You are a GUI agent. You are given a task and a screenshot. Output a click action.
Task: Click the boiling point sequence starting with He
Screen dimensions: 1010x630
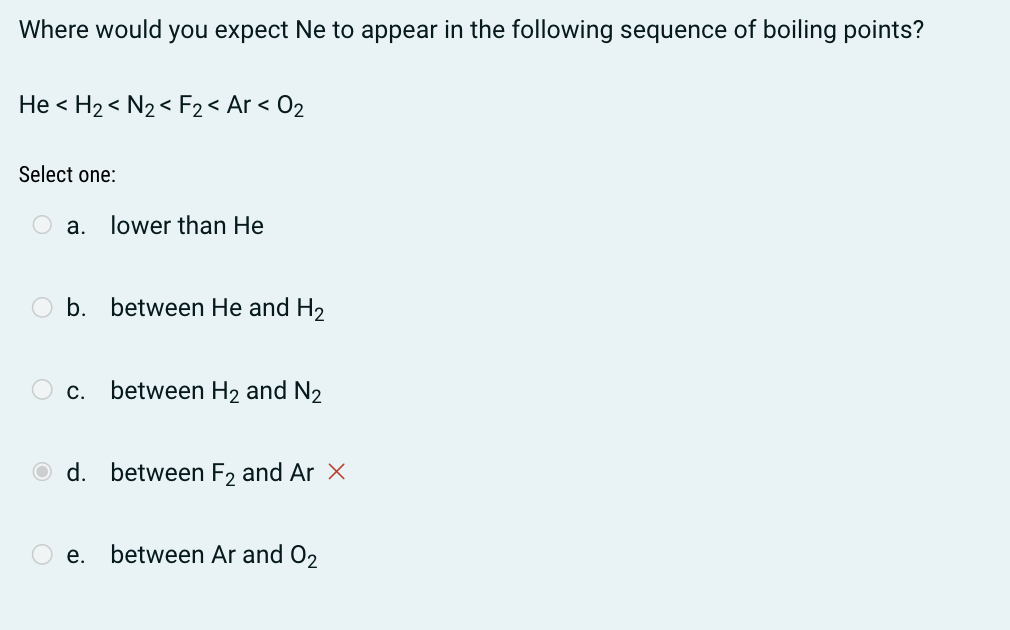tap(161, 106)
